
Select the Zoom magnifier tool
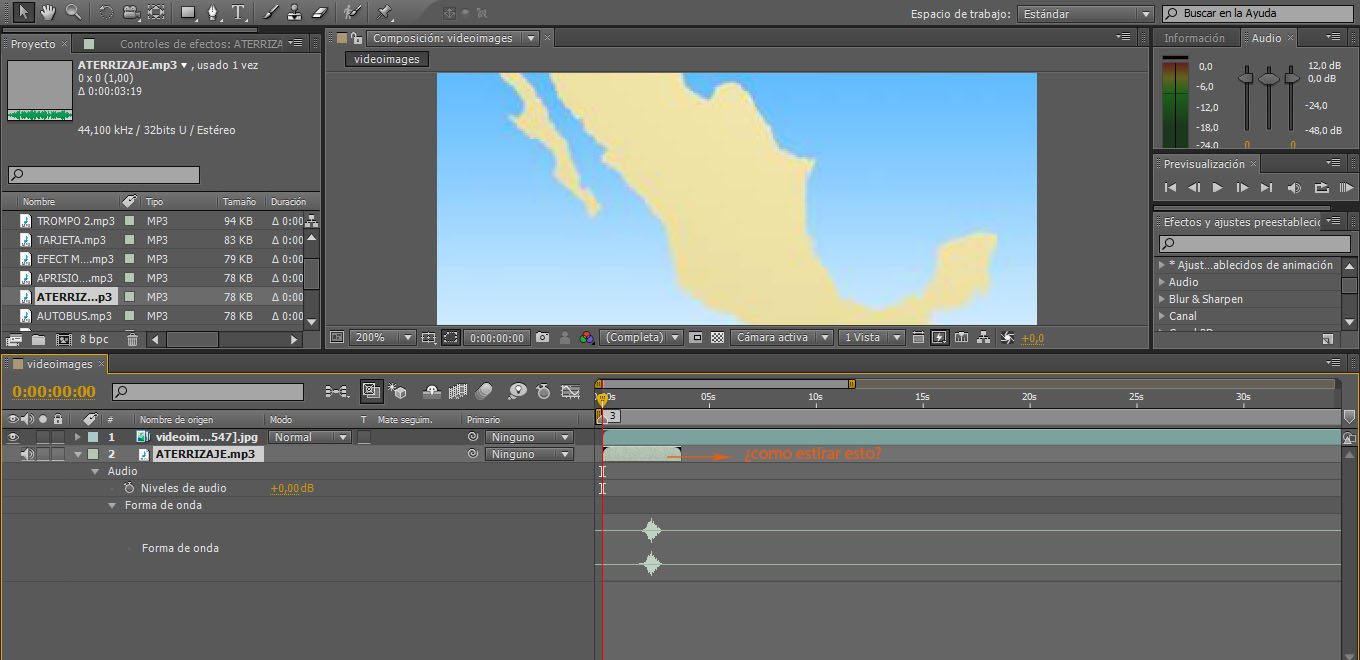pyautogui.click(x=73, y=12)
